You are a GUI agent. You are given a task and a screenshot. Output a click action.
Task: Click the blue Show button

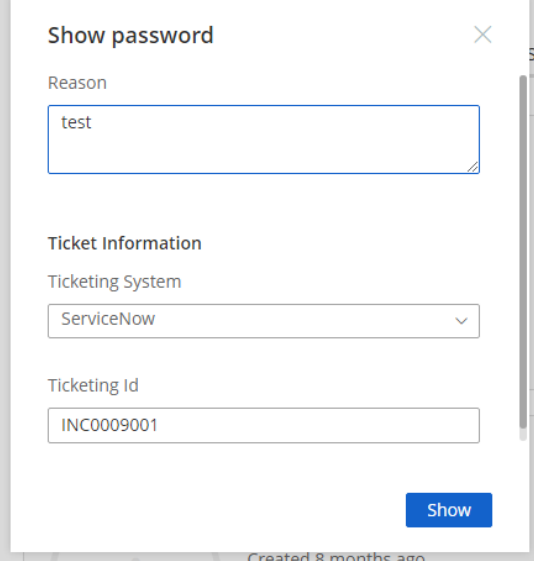pyautogui.click(x=449, y=510)
